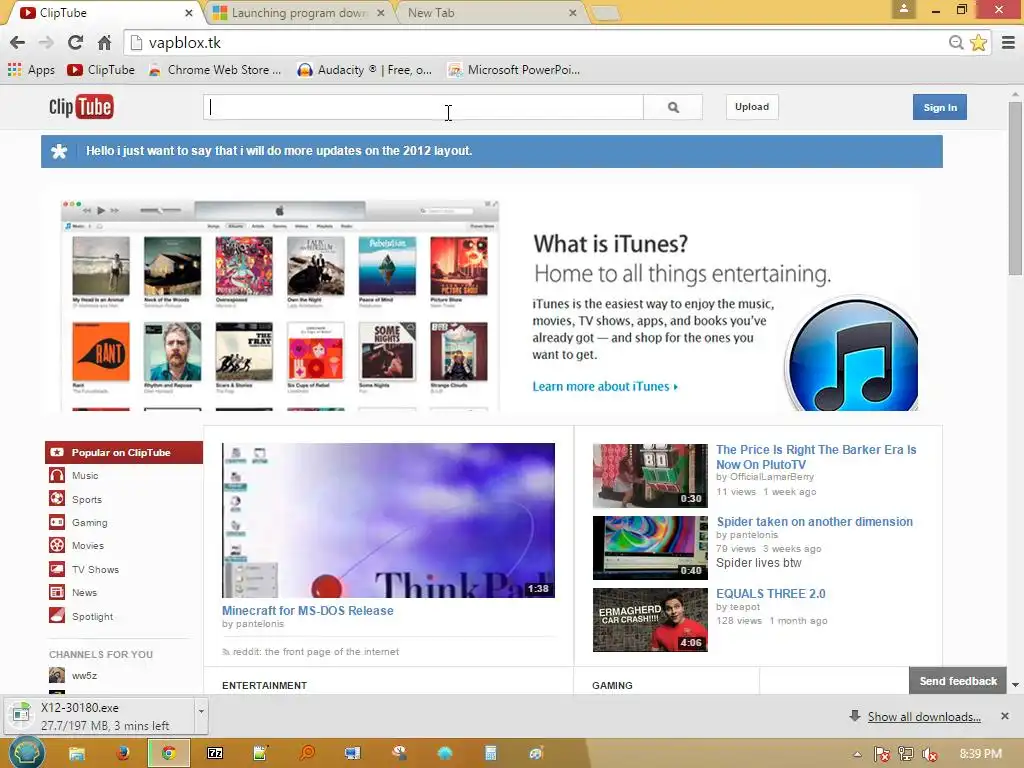Open the Apps bookmarks shortcut
Image resolution: width=1024 pixels, height=768 pixels.
coord(31,70)
